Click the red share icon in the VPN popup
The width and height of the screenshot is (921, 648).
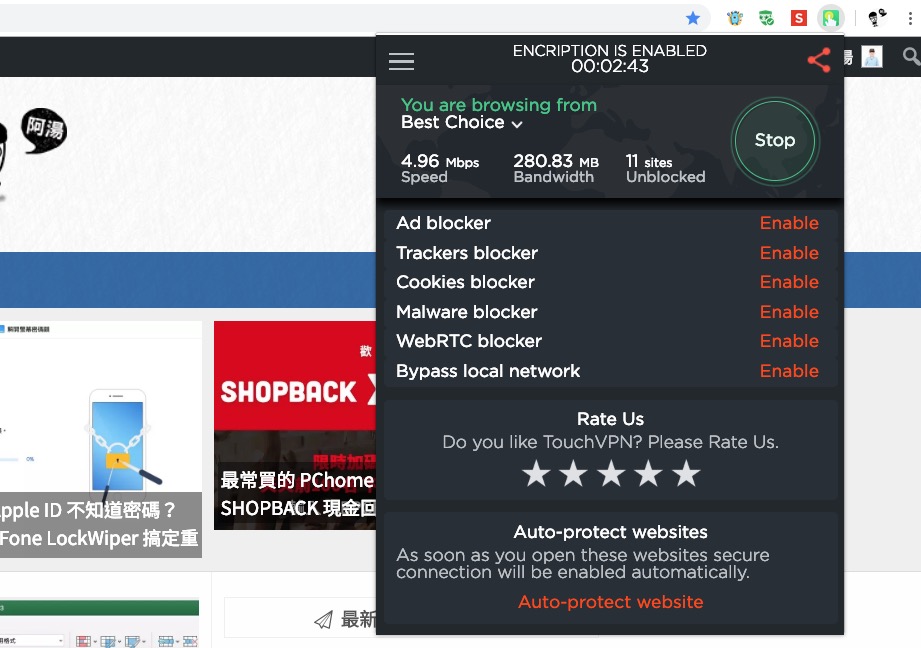(x=819, y=60)
